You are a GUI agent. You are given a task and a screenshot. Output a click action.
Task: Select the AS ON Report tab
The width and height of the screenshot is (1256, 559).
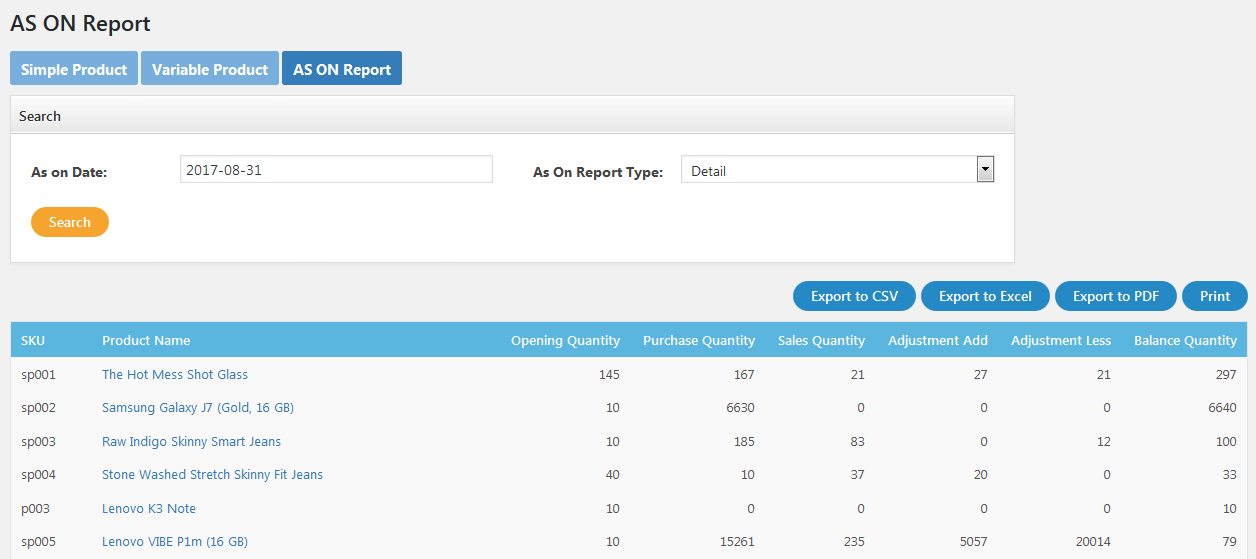click(342, 69)
